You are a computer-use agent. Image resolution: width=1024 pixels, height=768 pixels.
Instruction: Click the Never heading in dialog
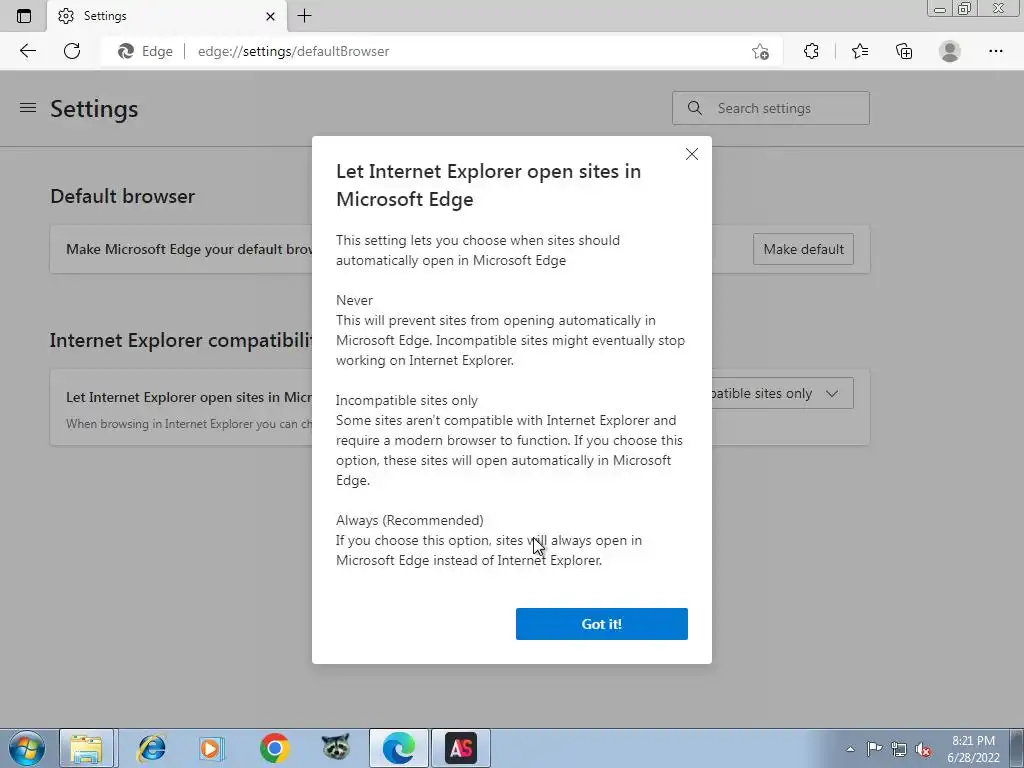[x=355, y=300]
